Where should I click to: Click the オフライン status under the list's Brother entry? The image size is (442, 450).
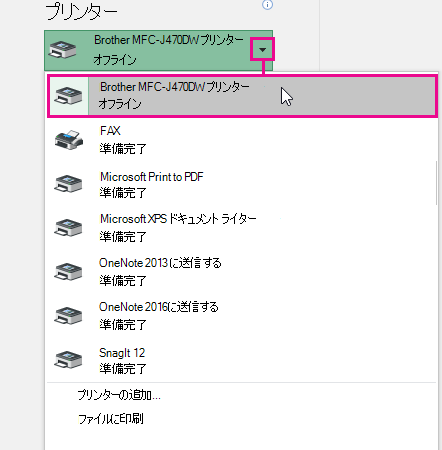(x=120, y=104)
